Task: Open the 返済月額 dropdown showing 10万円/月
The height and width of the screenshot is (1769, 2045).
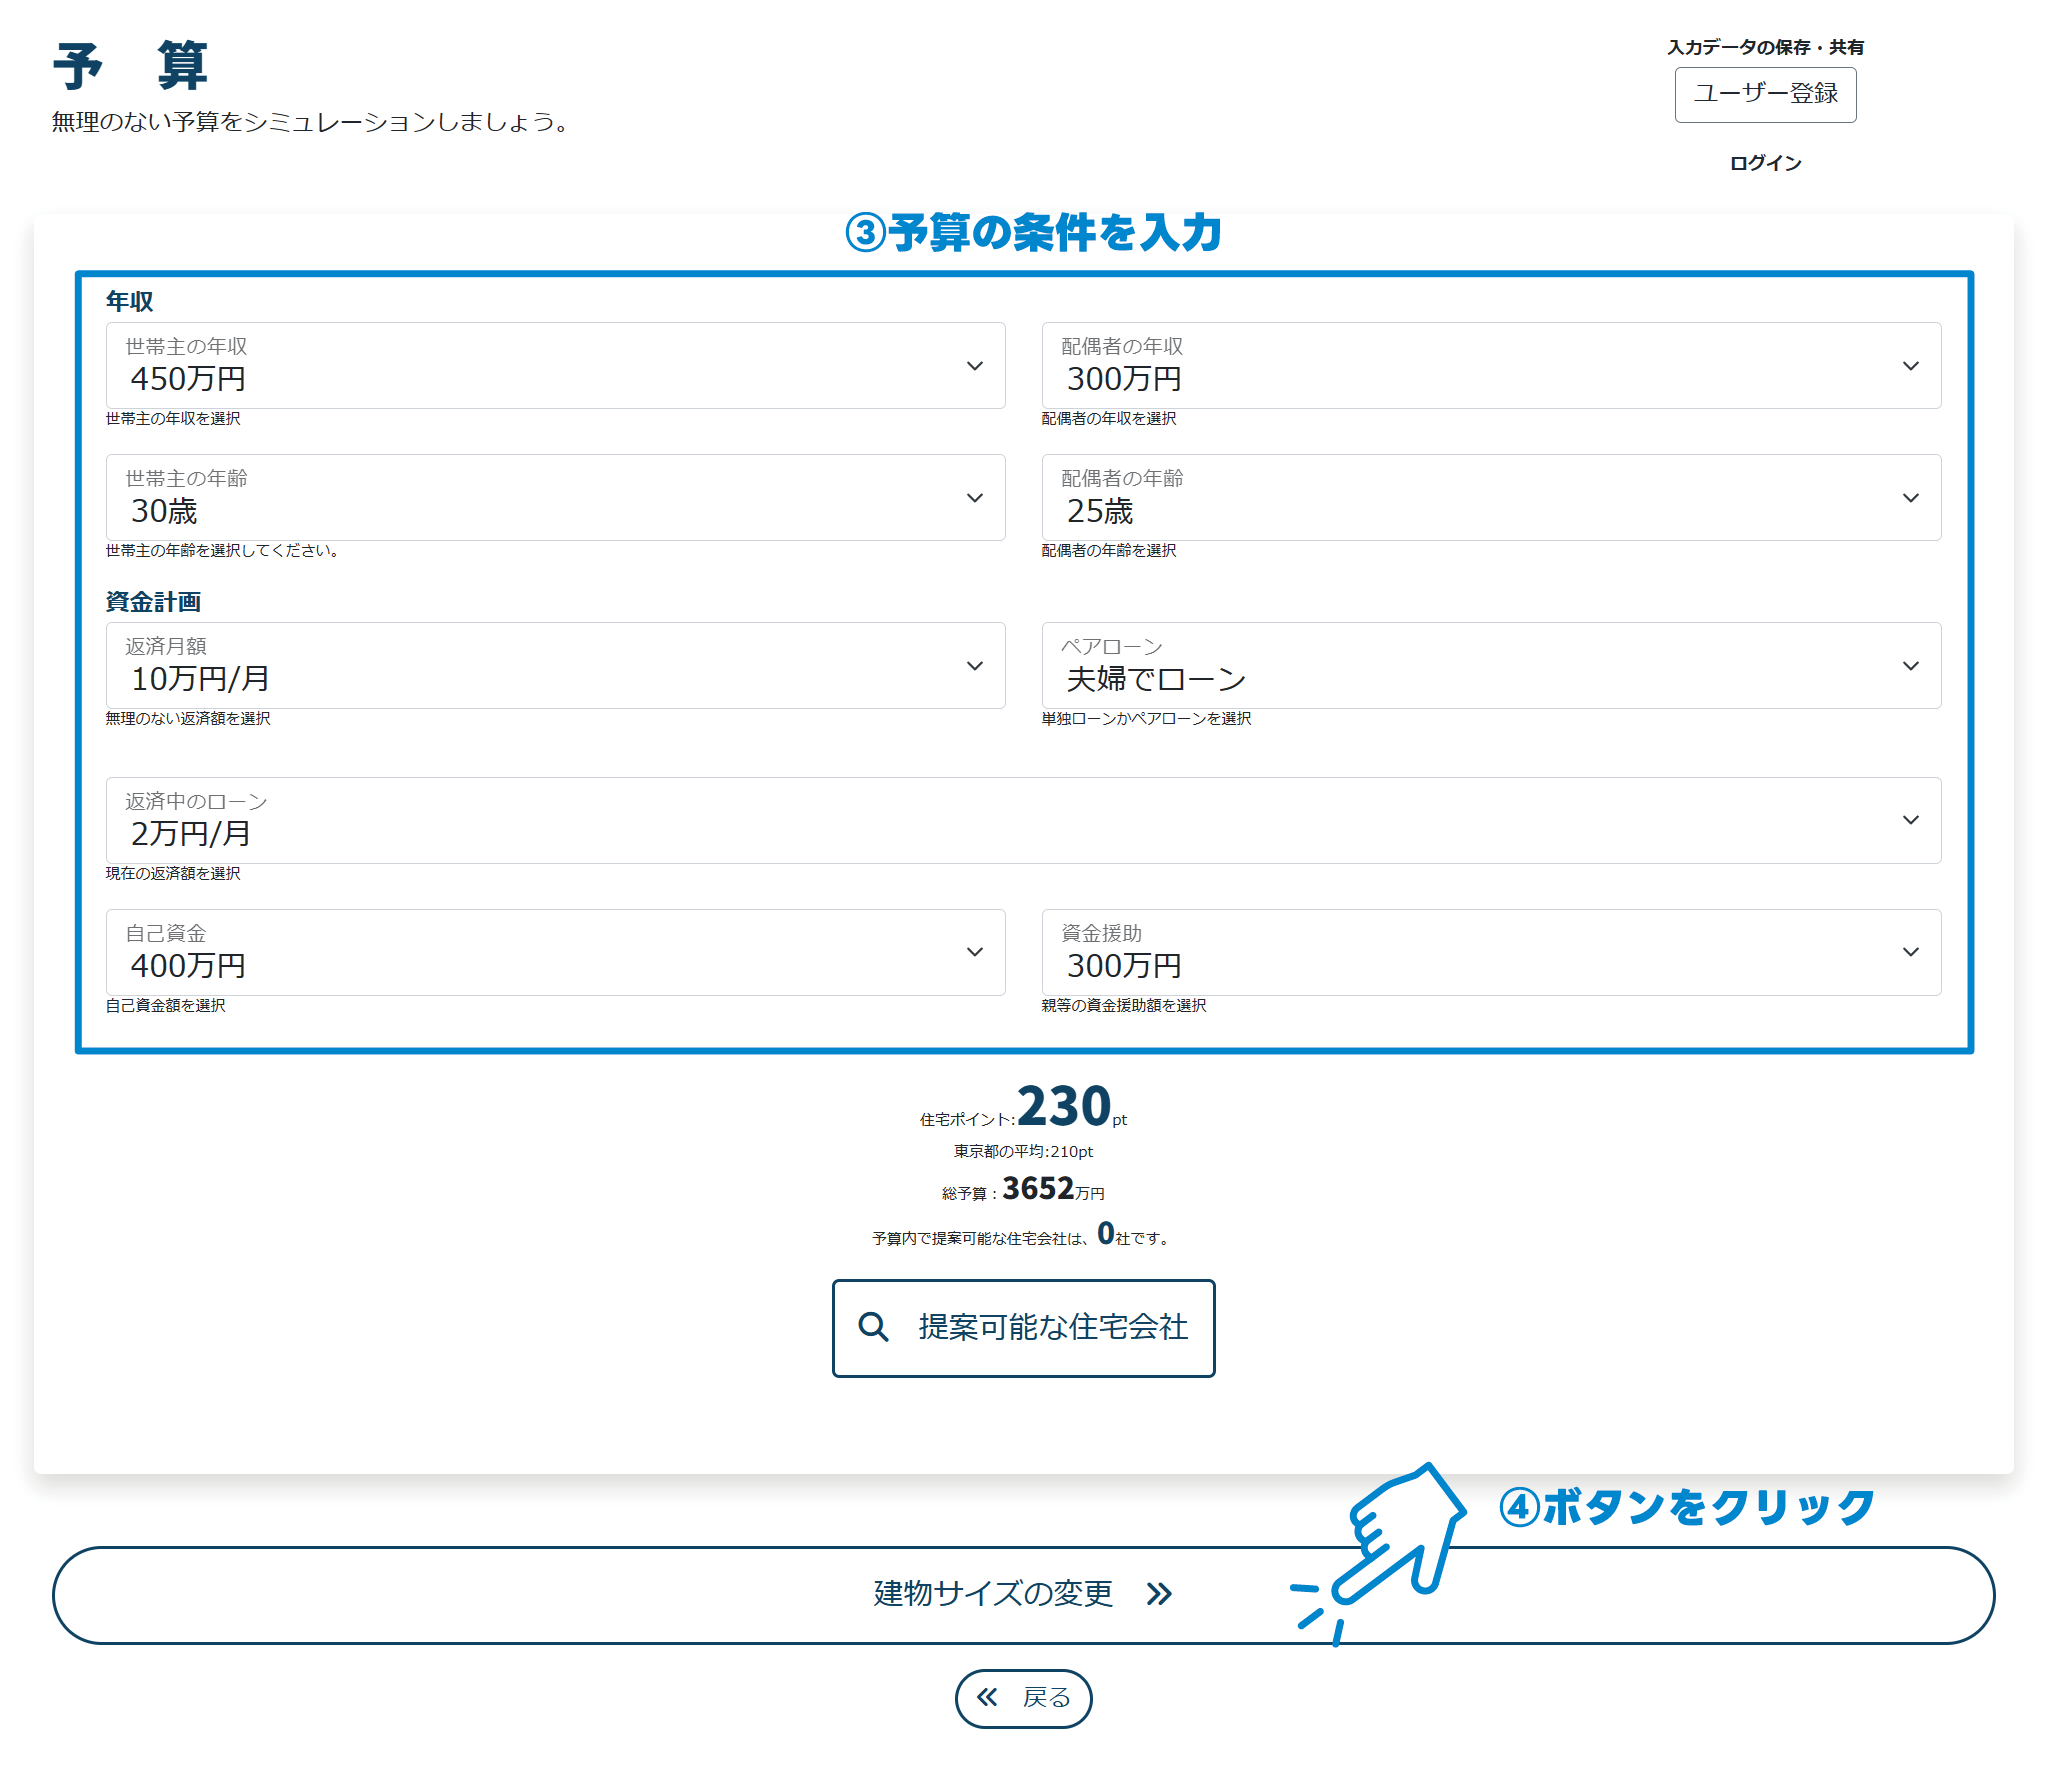Action: (555, 665)
